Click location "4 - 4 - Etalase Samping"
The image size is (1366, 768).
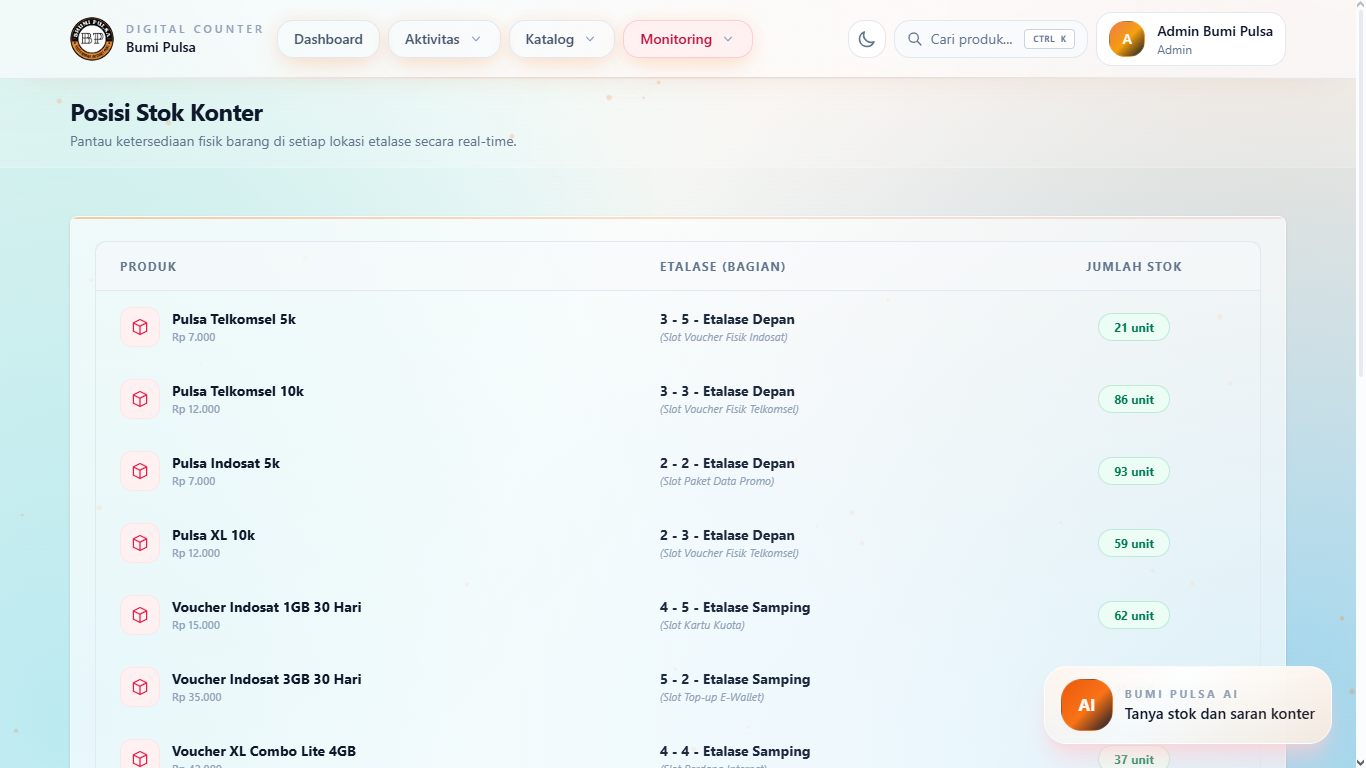[735, 751]
